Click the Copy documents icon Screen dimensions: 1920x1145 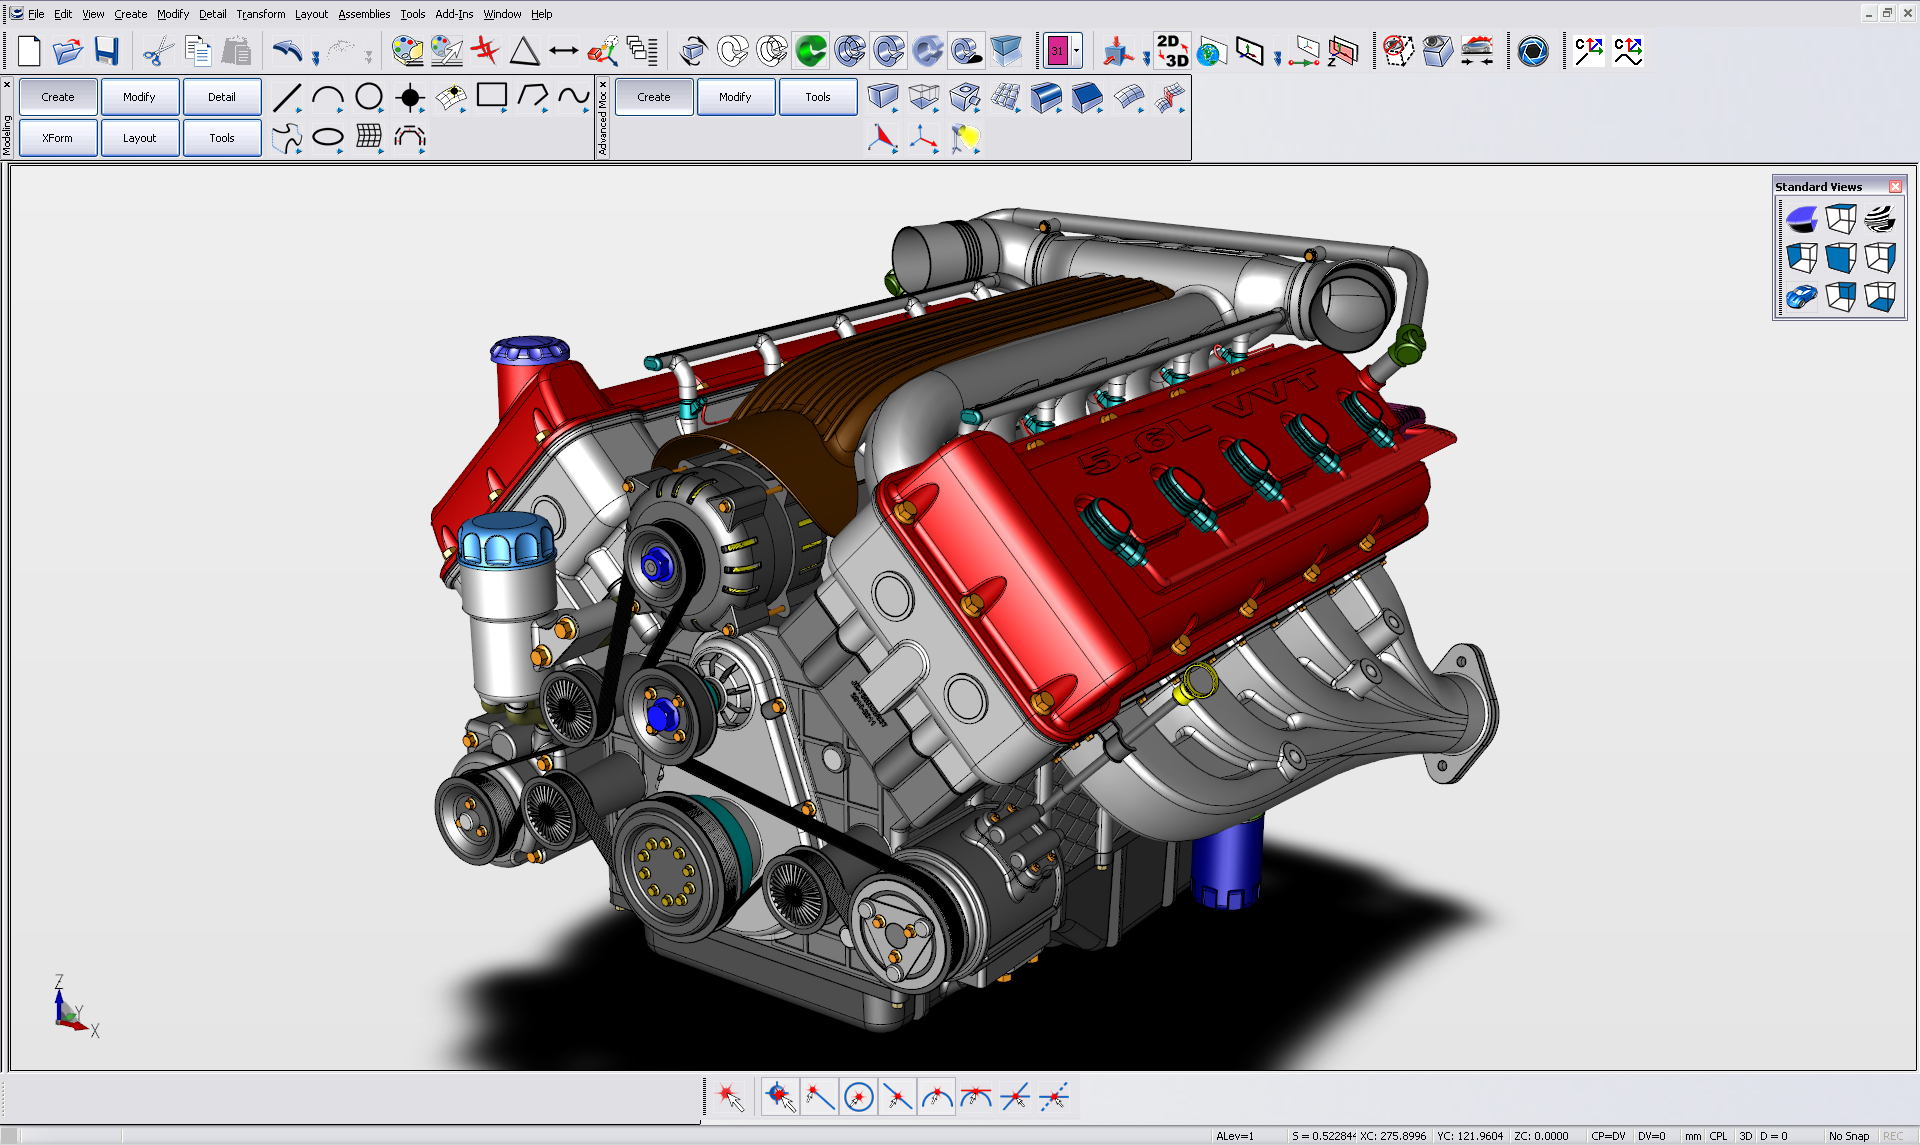point(198,51)
